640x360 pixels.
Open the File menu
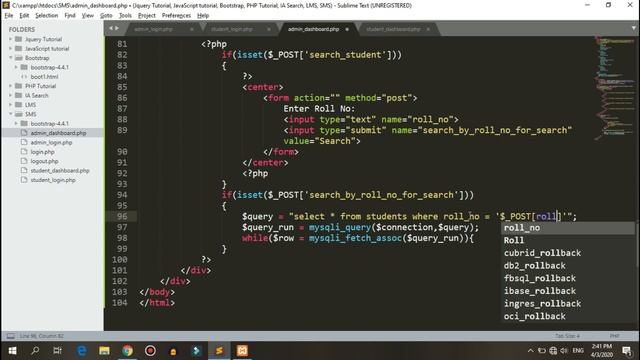[x=9, y=16]
